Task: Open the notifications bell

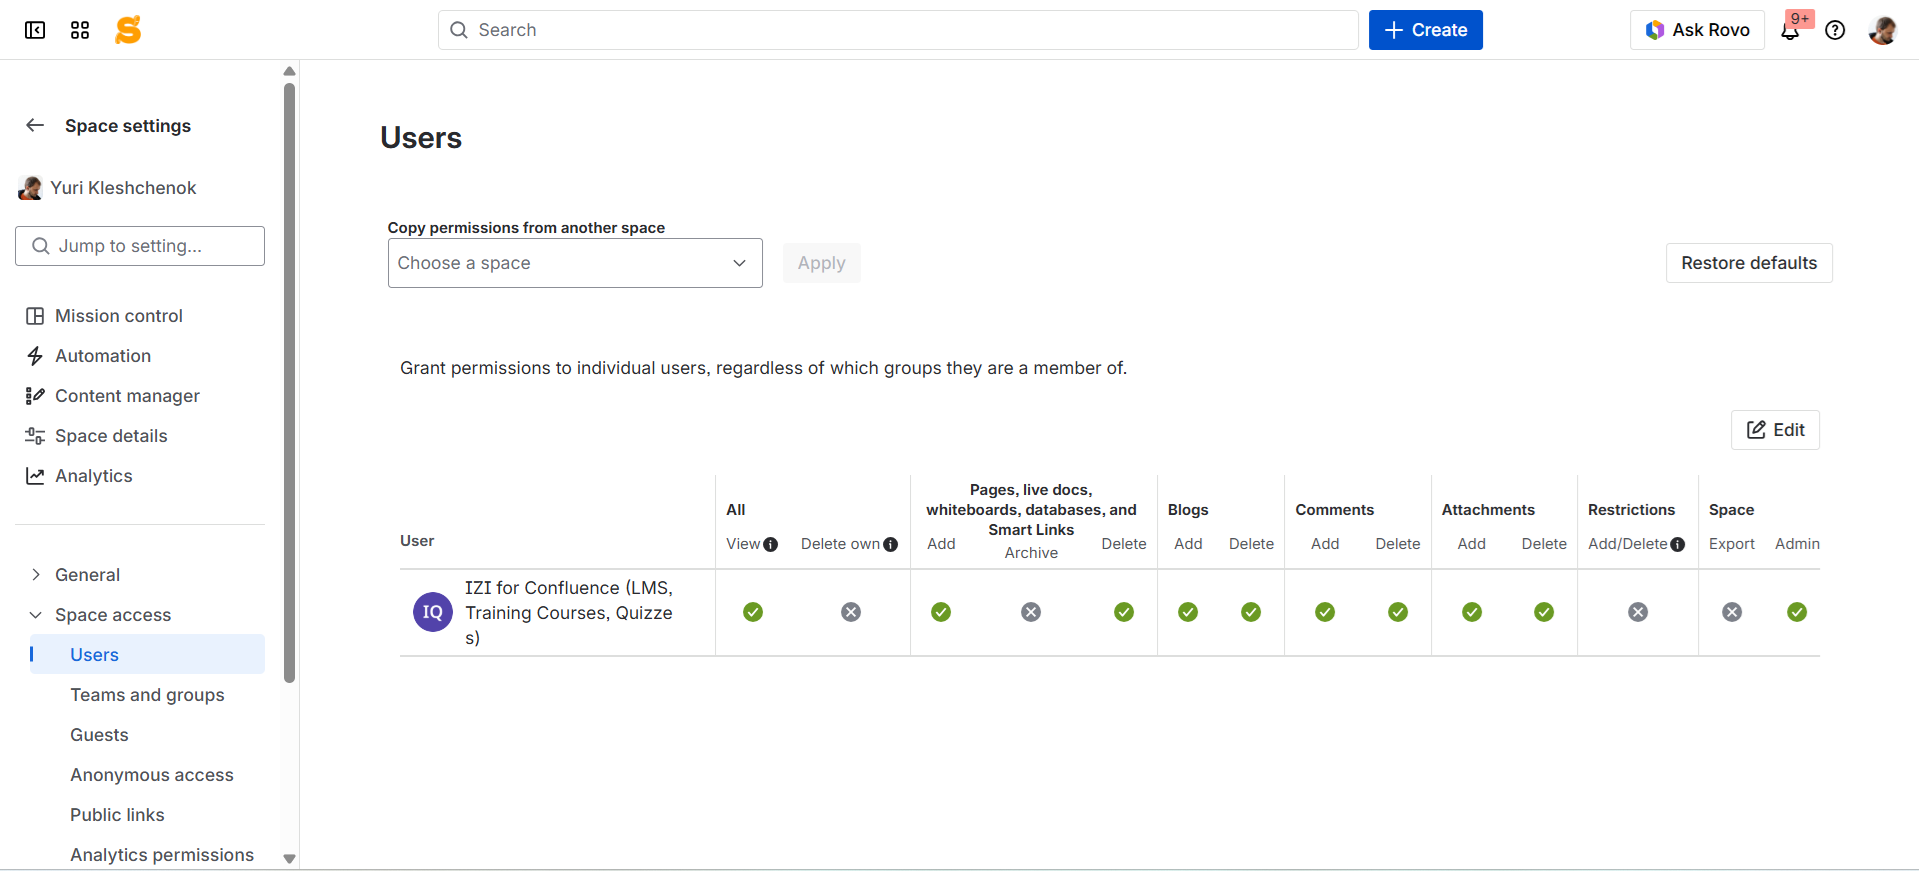Action: [1790, 31]
